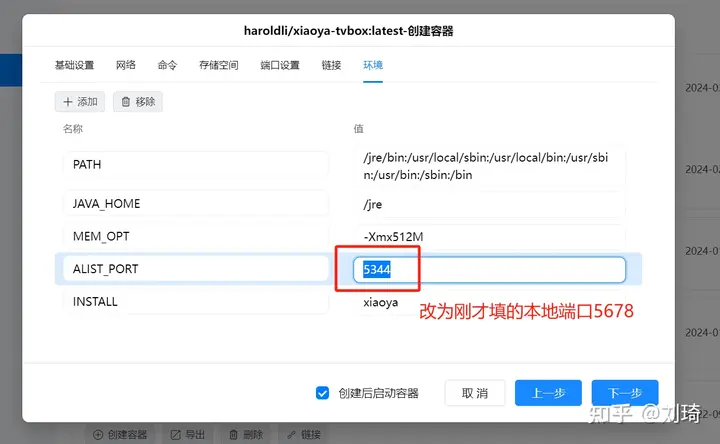The image size is (720, 444).
Task: Switch to the 存储空间 tab
Action: pyautogui.click(x=219, y=65)
